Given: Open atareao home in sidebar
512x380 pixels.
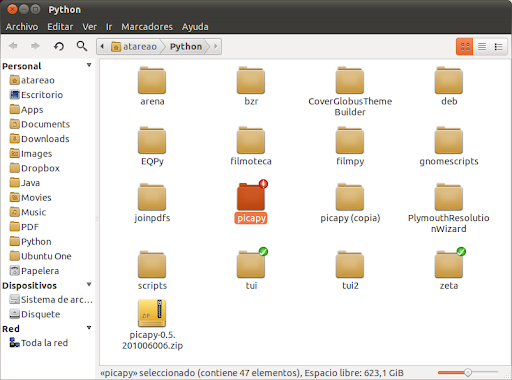Looking at the screenshot, I should coord(32,80).
